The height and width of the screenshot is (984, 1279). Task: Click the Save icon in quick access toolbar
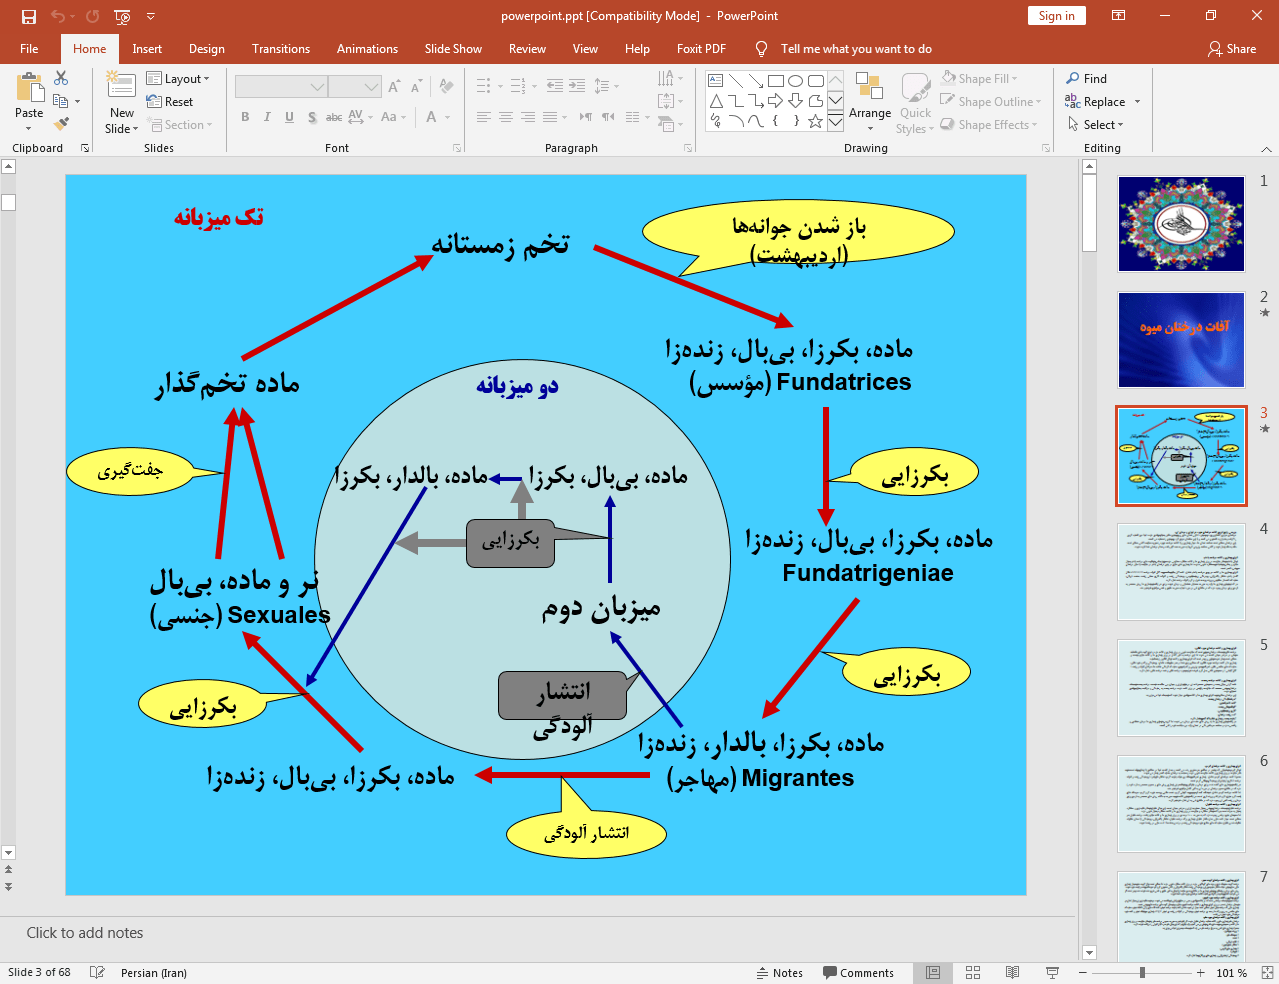point(29,16)
